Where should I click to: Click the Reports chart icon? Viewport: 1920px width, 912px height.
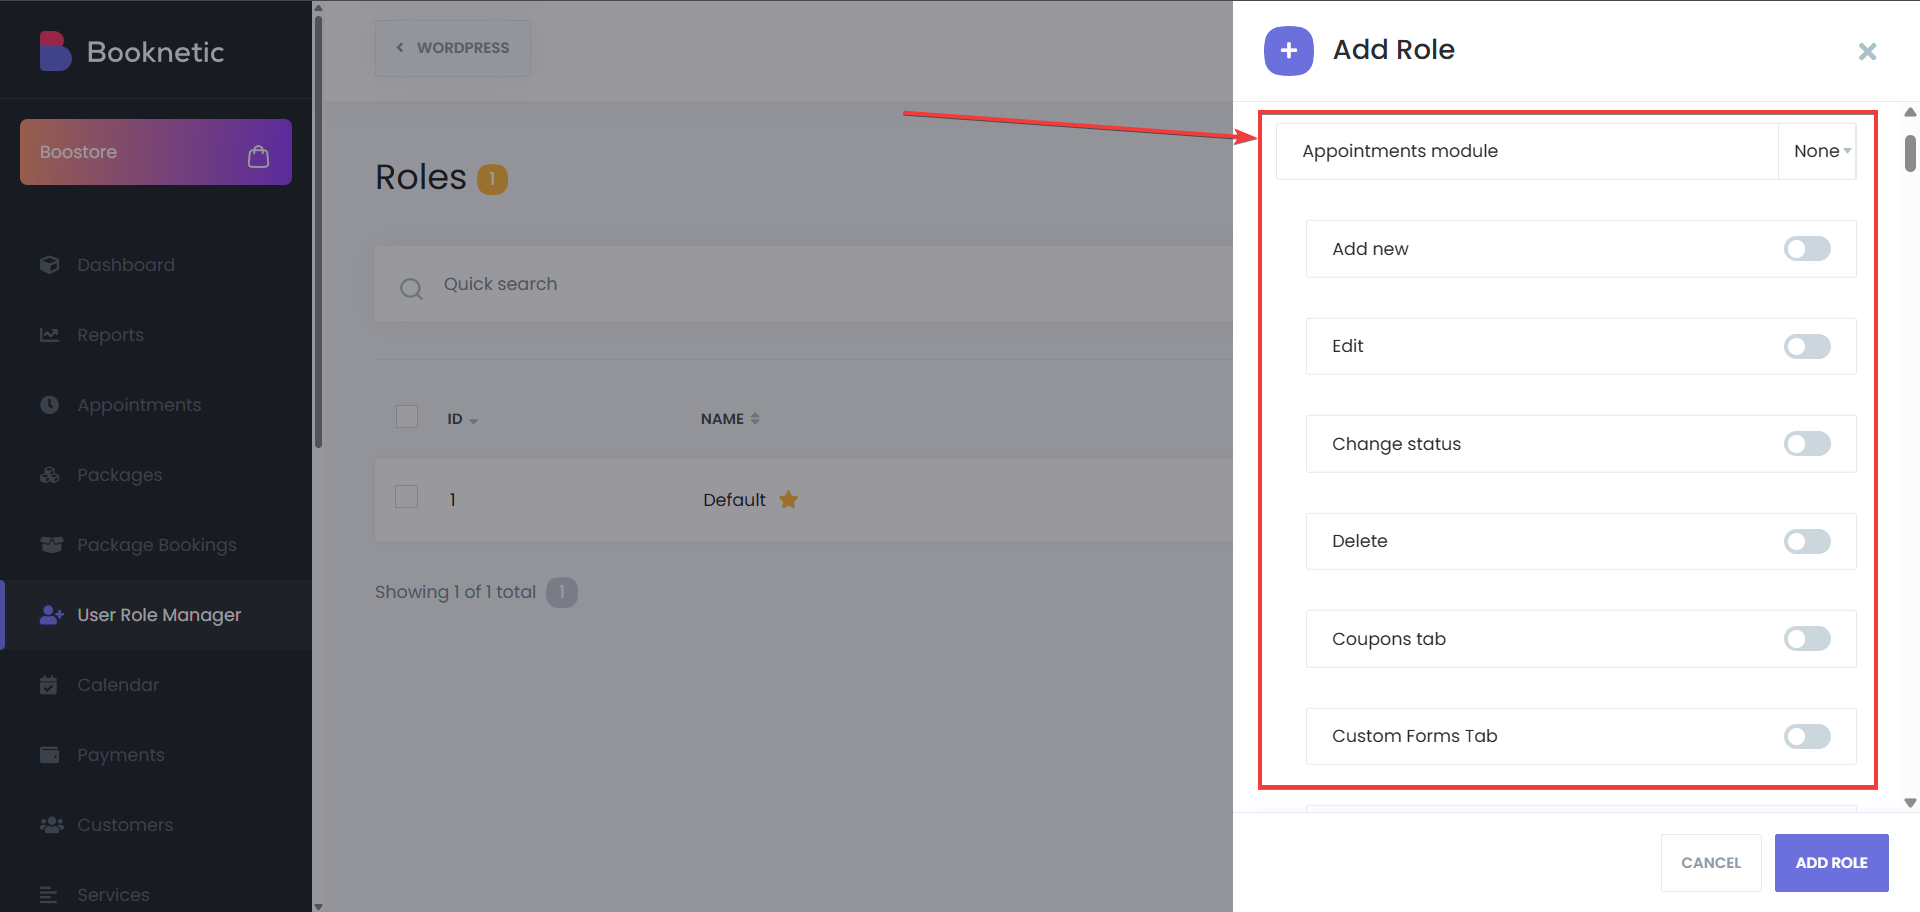(50, 335)
